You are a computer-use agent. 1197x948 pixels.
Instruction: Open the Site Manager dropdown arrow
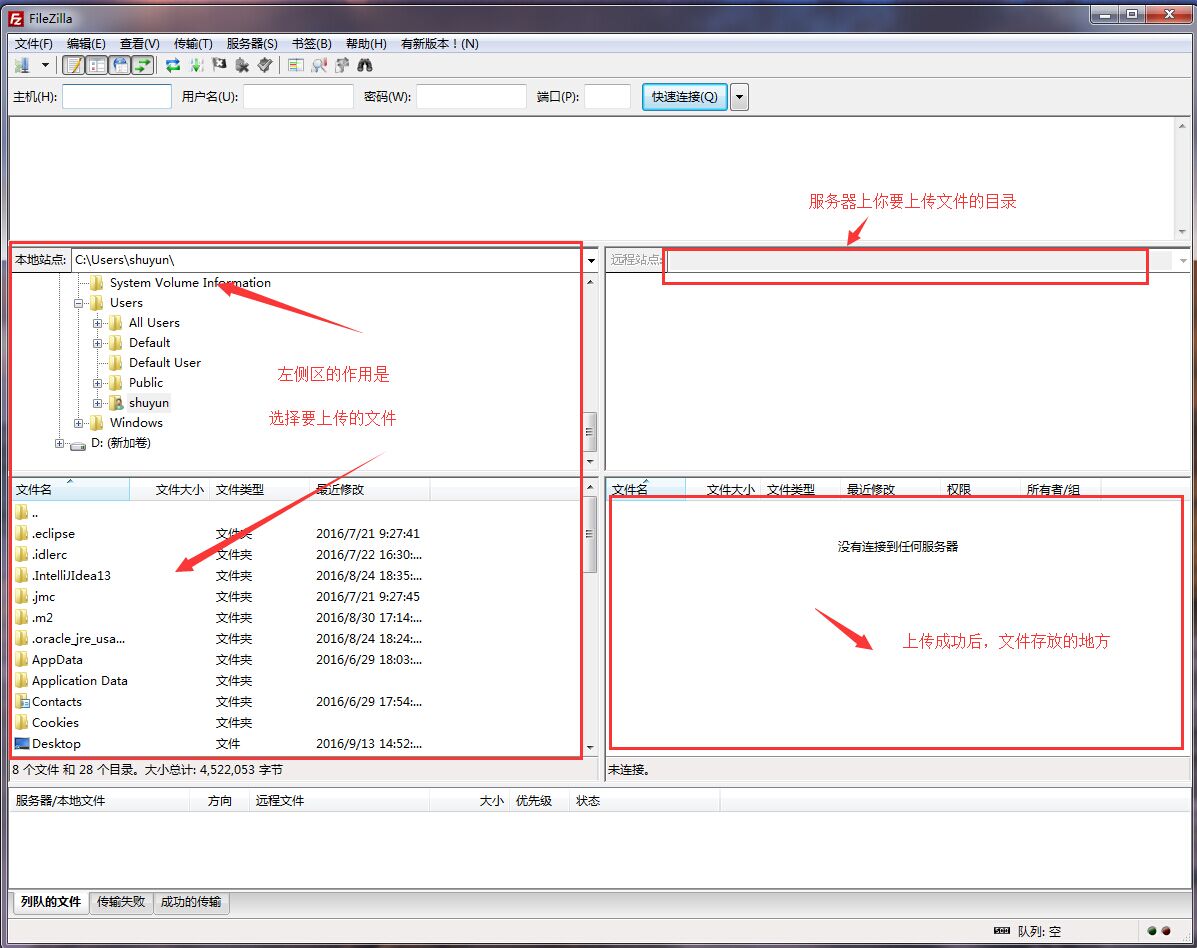click(x=45, y=66)
